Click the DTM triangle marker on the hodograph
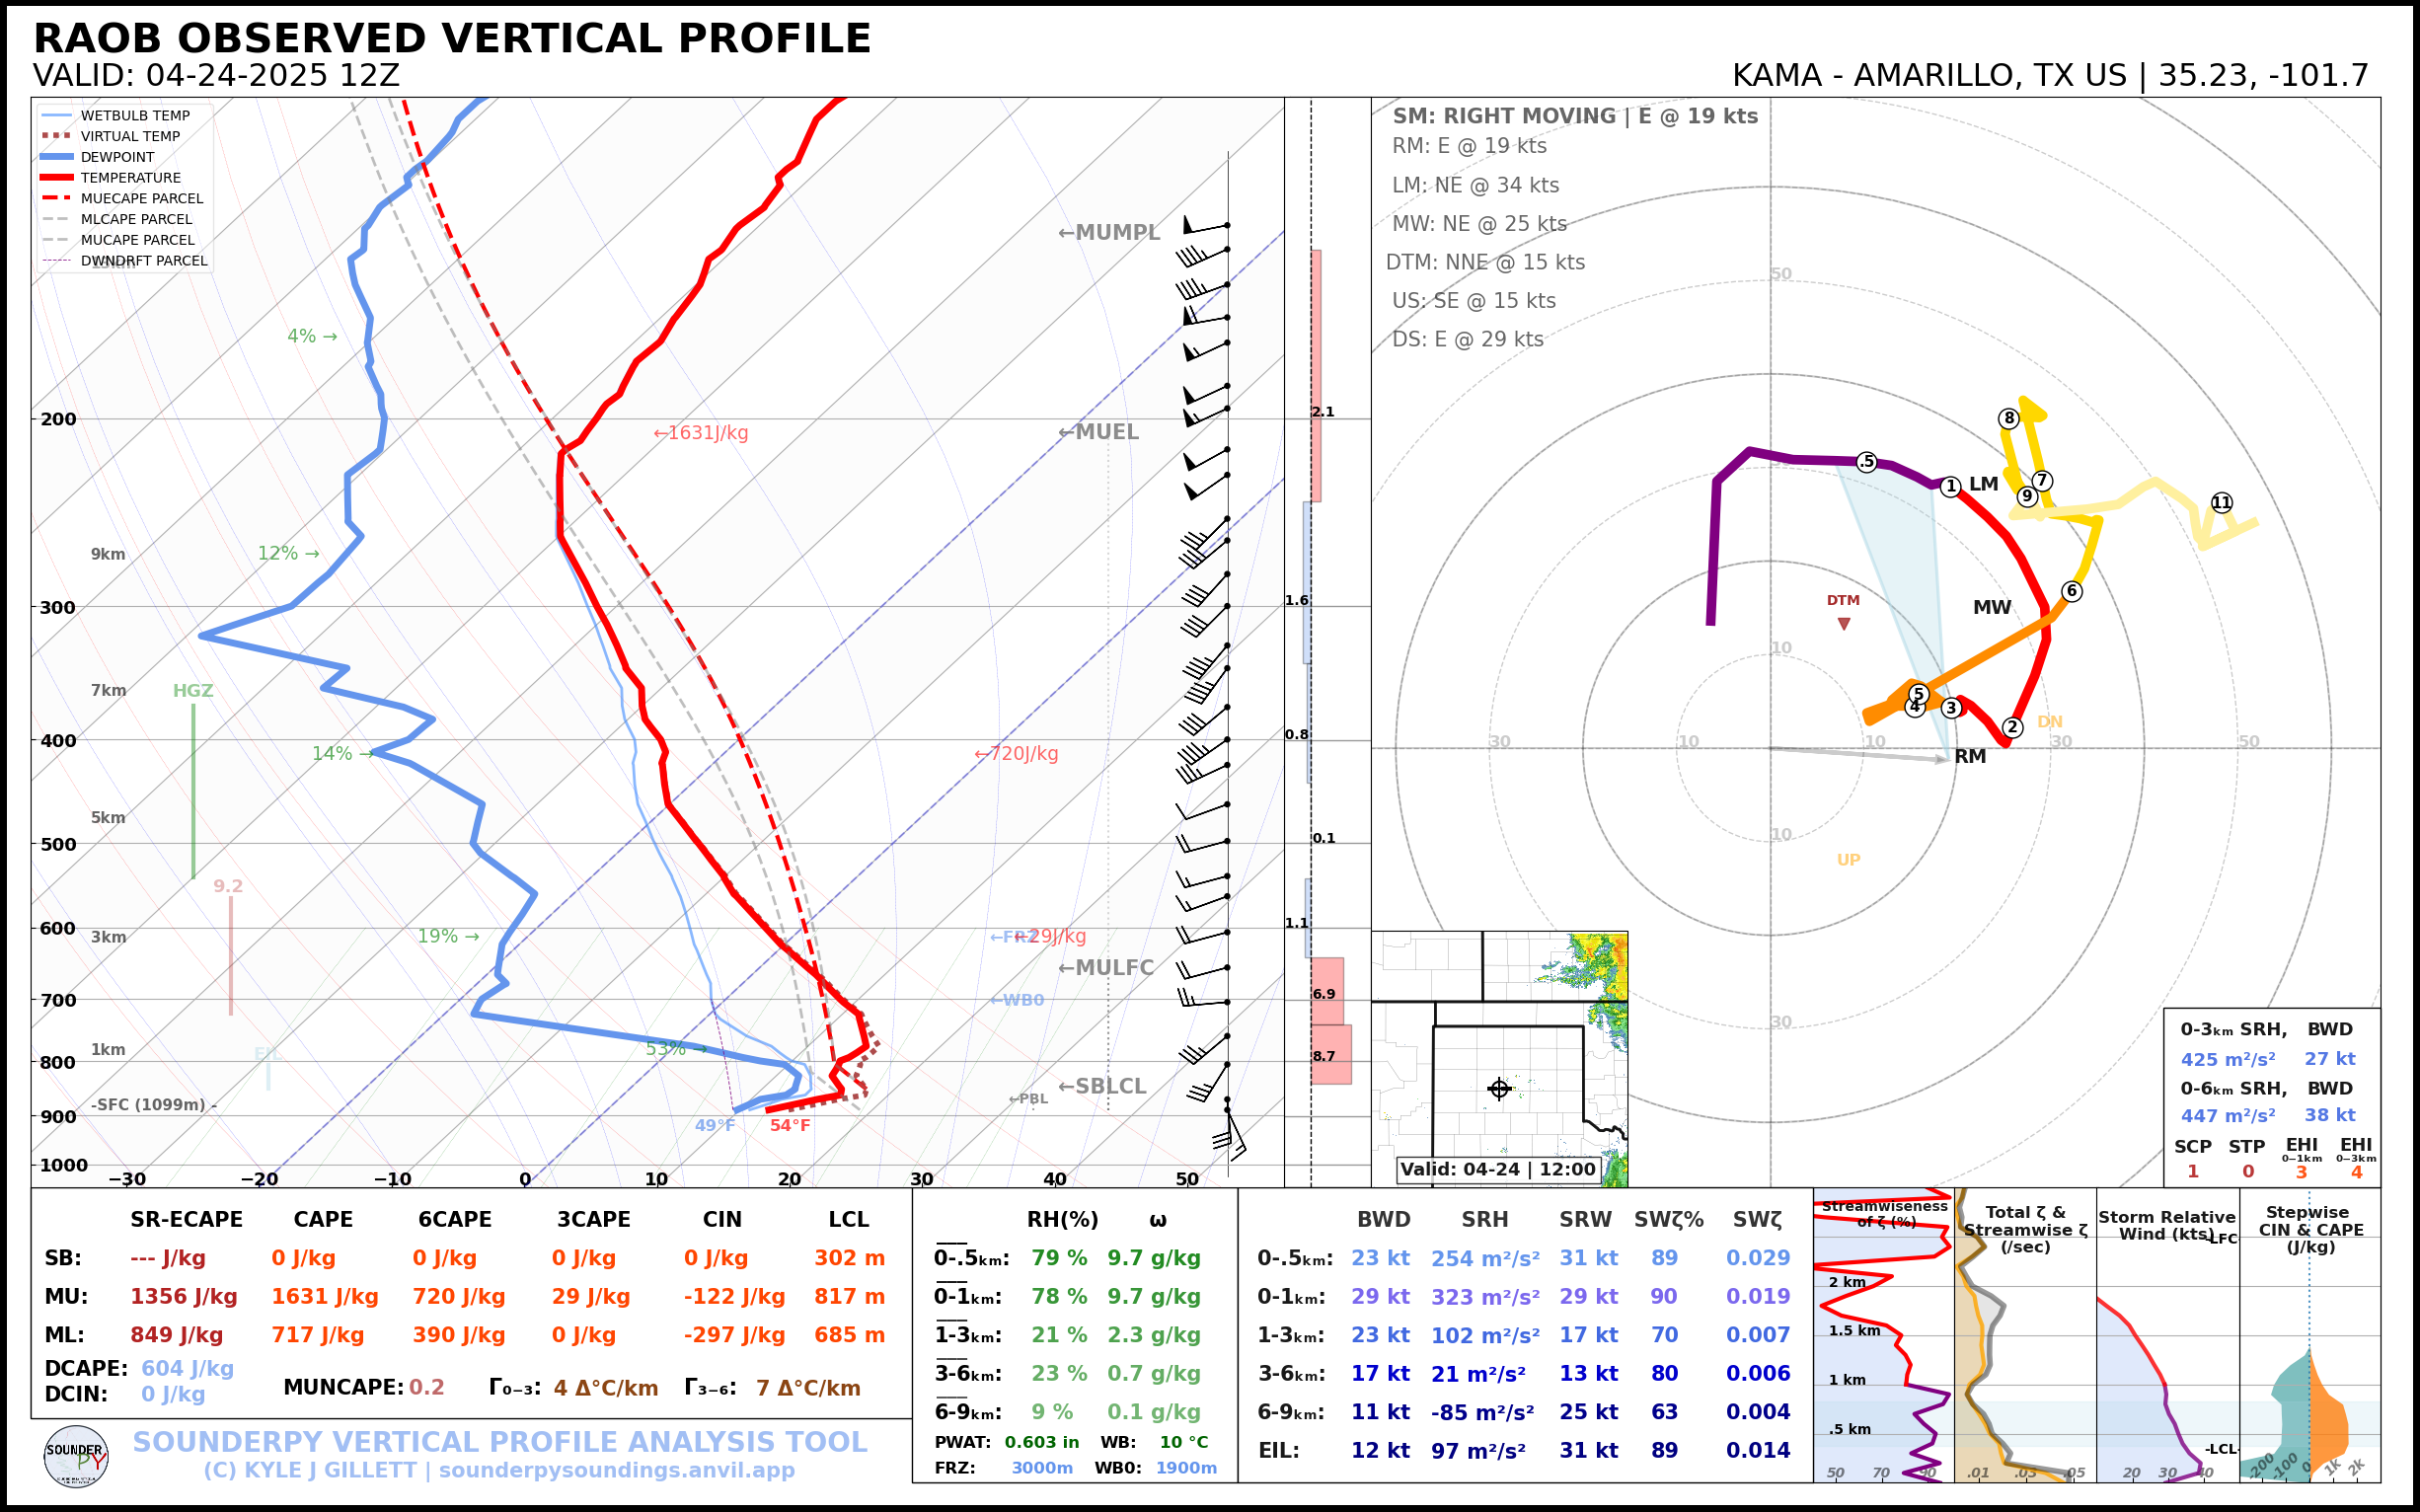 pyautogui.click(x=1843, y=624)
